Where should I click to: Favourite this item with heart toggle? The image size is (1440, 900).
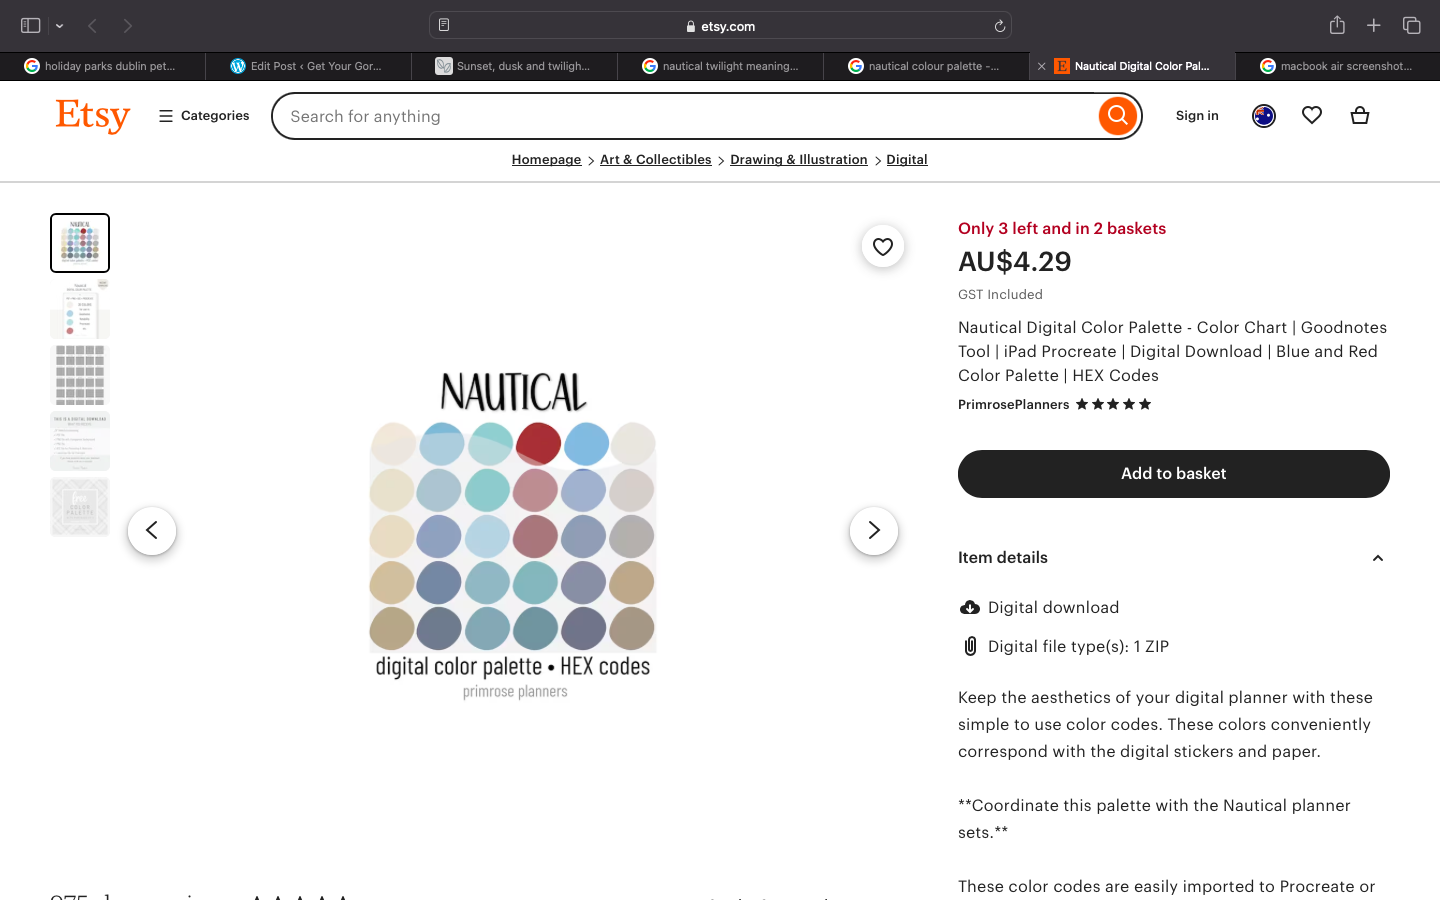882,247
